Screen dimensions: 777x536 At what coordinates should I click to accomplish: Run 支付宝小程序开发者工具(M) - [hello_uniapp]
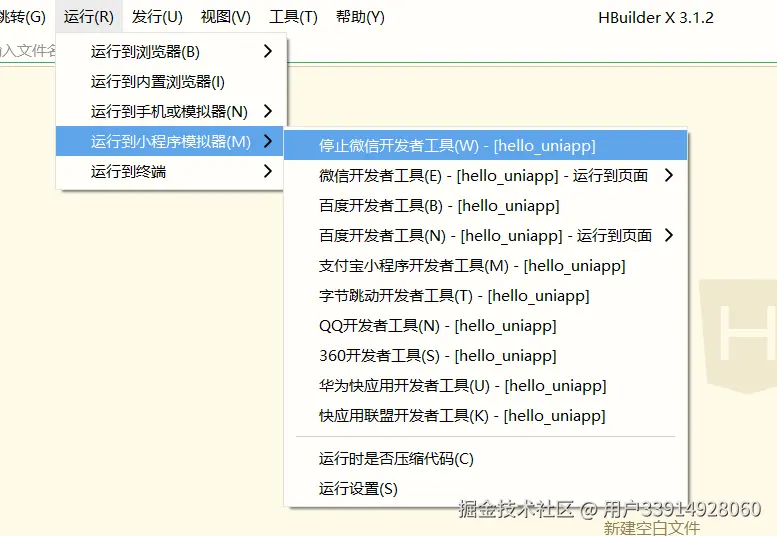[x=486, y=266]
